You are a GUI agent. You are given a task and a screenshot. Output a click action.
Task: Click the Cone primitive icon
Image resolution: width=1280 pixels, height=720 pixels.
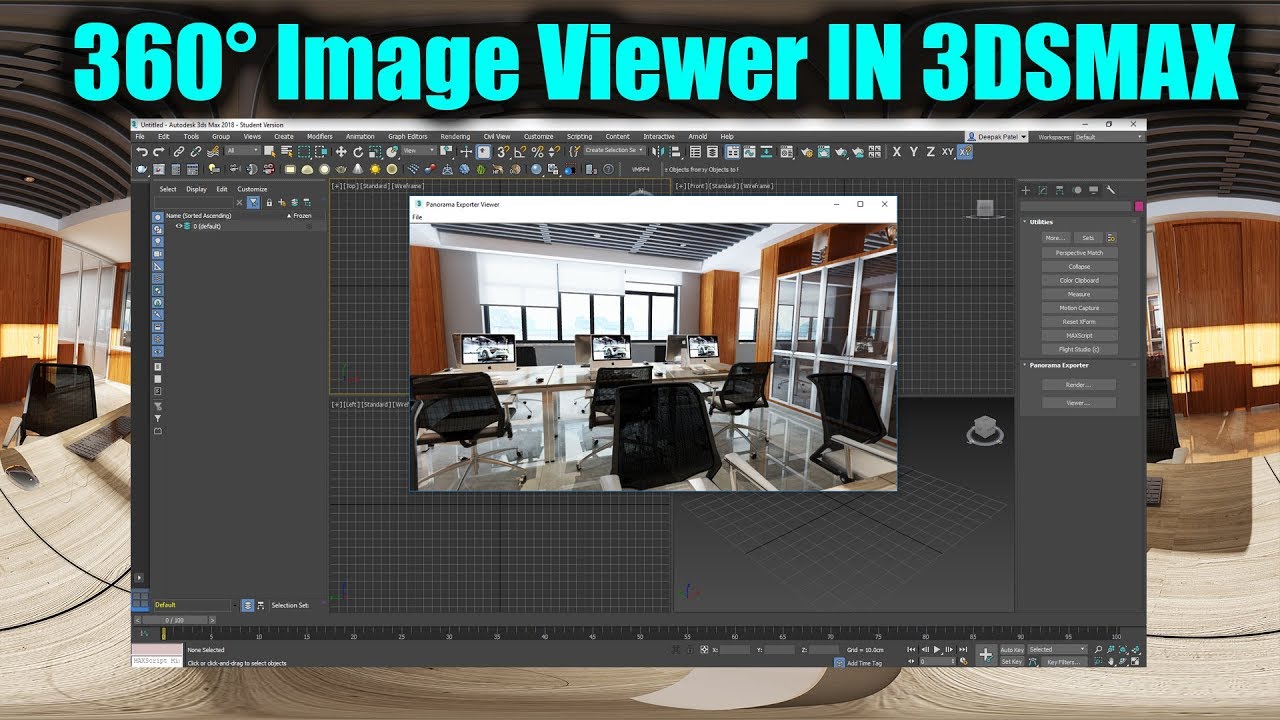click(x=358, y=169)
